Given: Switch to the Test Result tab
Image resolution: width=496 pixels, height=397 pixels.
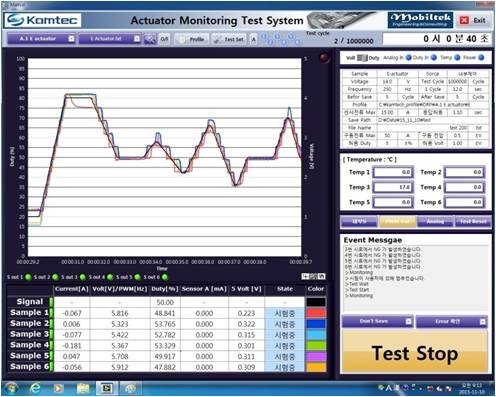Looking at the screenshot, I should 473,221.
